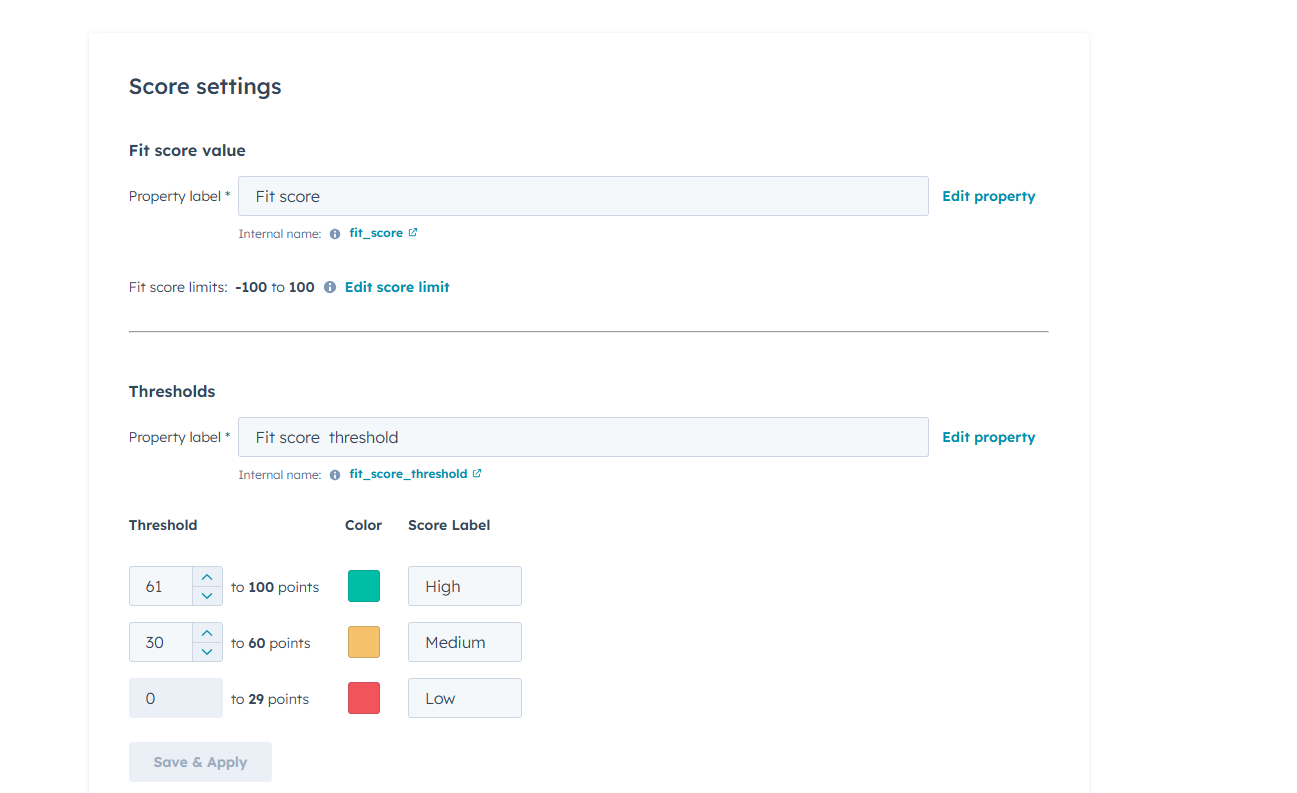Open fit_score internal name link
The width and height of the screenshot is (1297, 793).
tap(376, 233)
